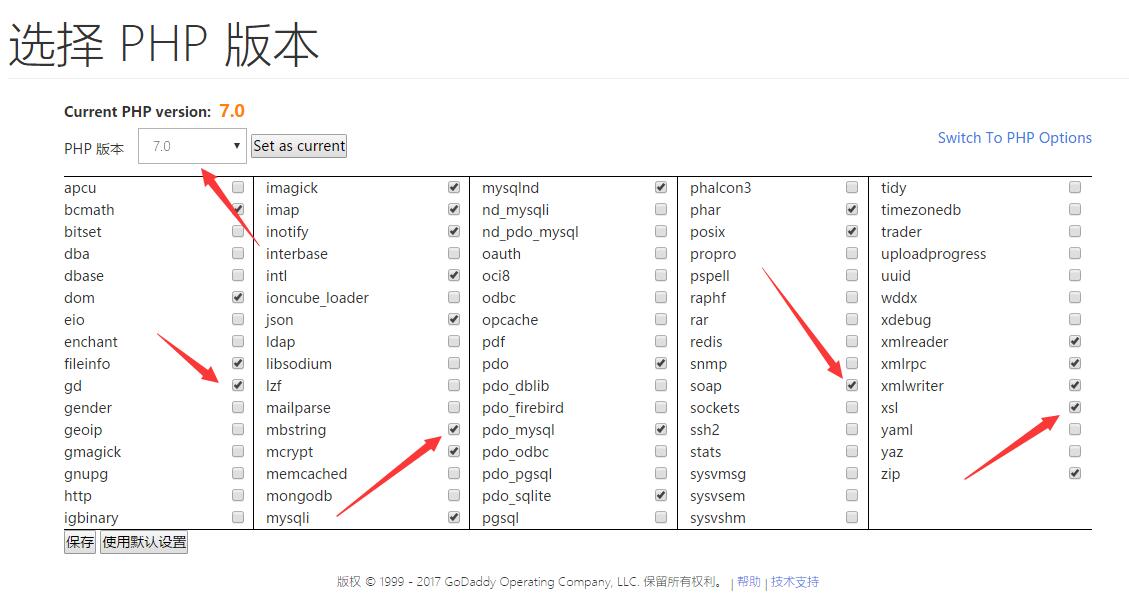Click the orange 7.0 version value
1129x603 pixels.
[232, 111]
